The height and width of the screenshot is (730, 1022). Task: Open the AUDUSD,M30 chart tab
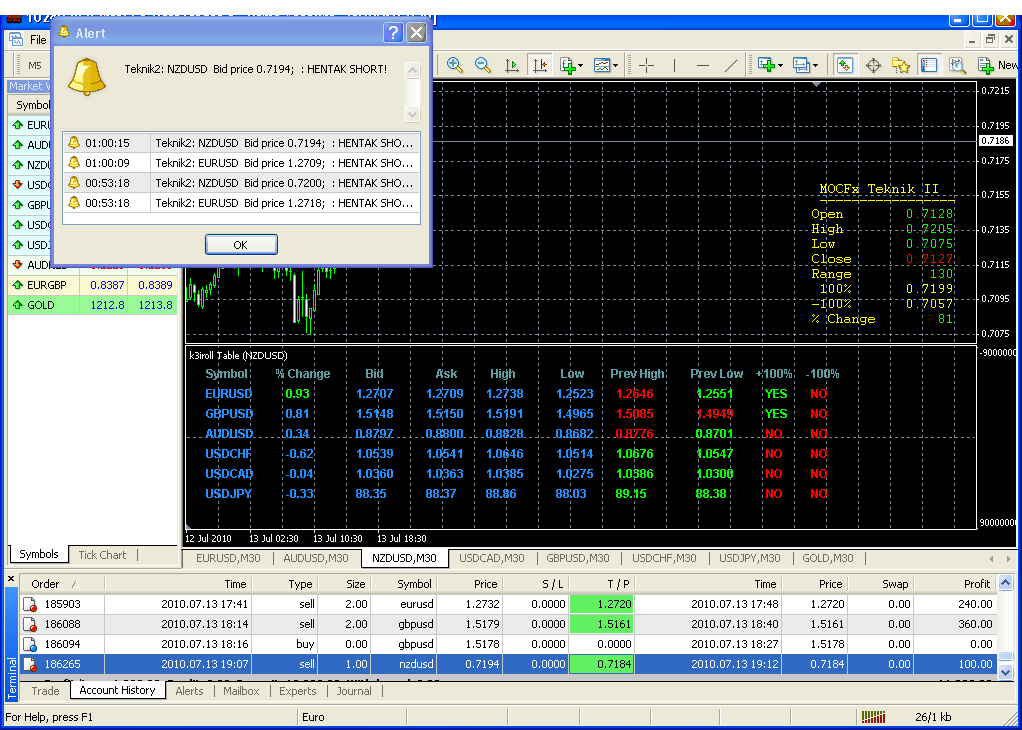[x=315, y=558]
